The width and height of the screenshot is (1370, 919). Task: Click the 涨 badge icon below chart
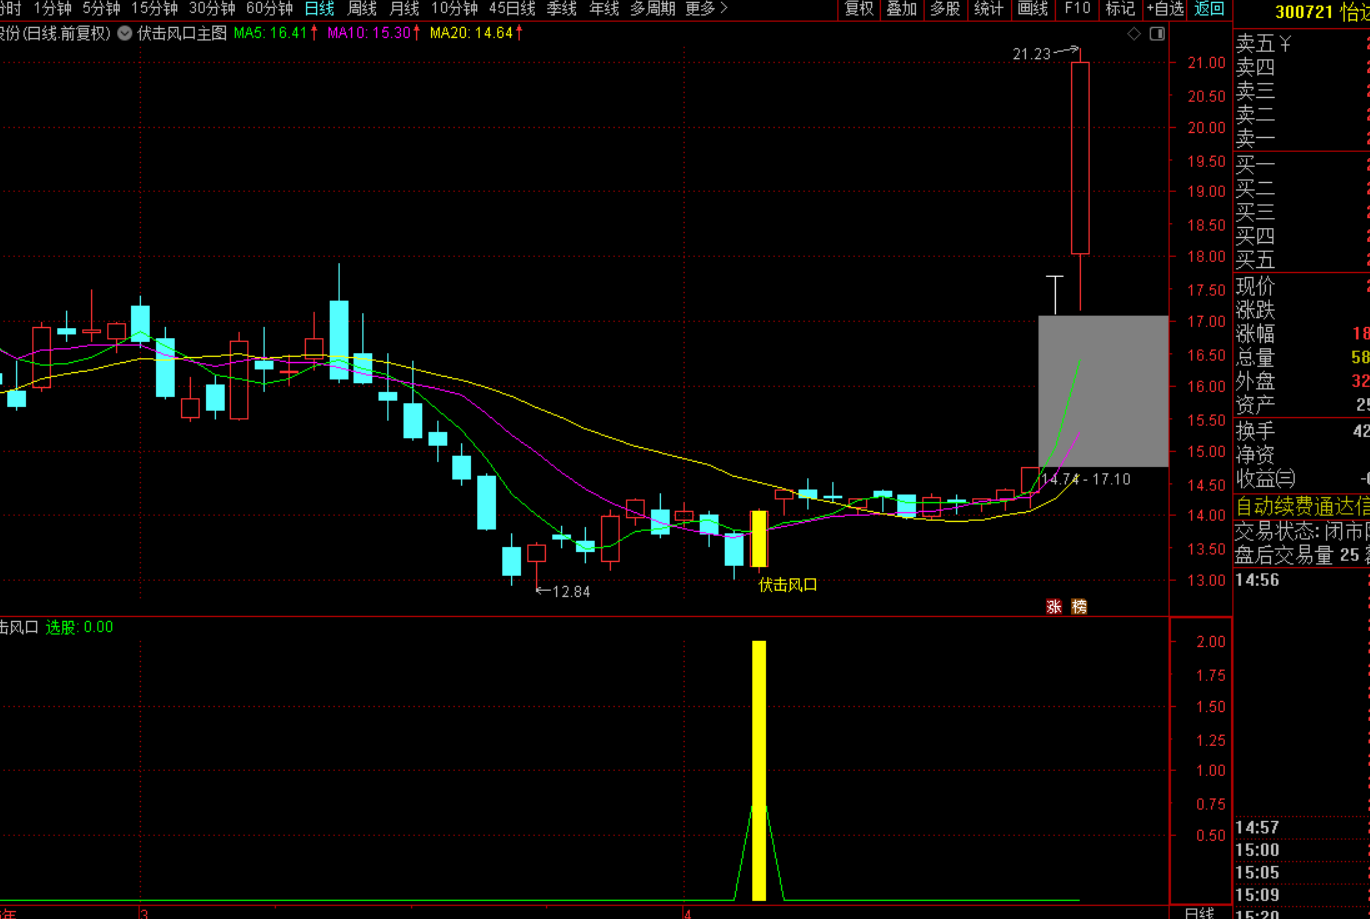point(1054,606)
